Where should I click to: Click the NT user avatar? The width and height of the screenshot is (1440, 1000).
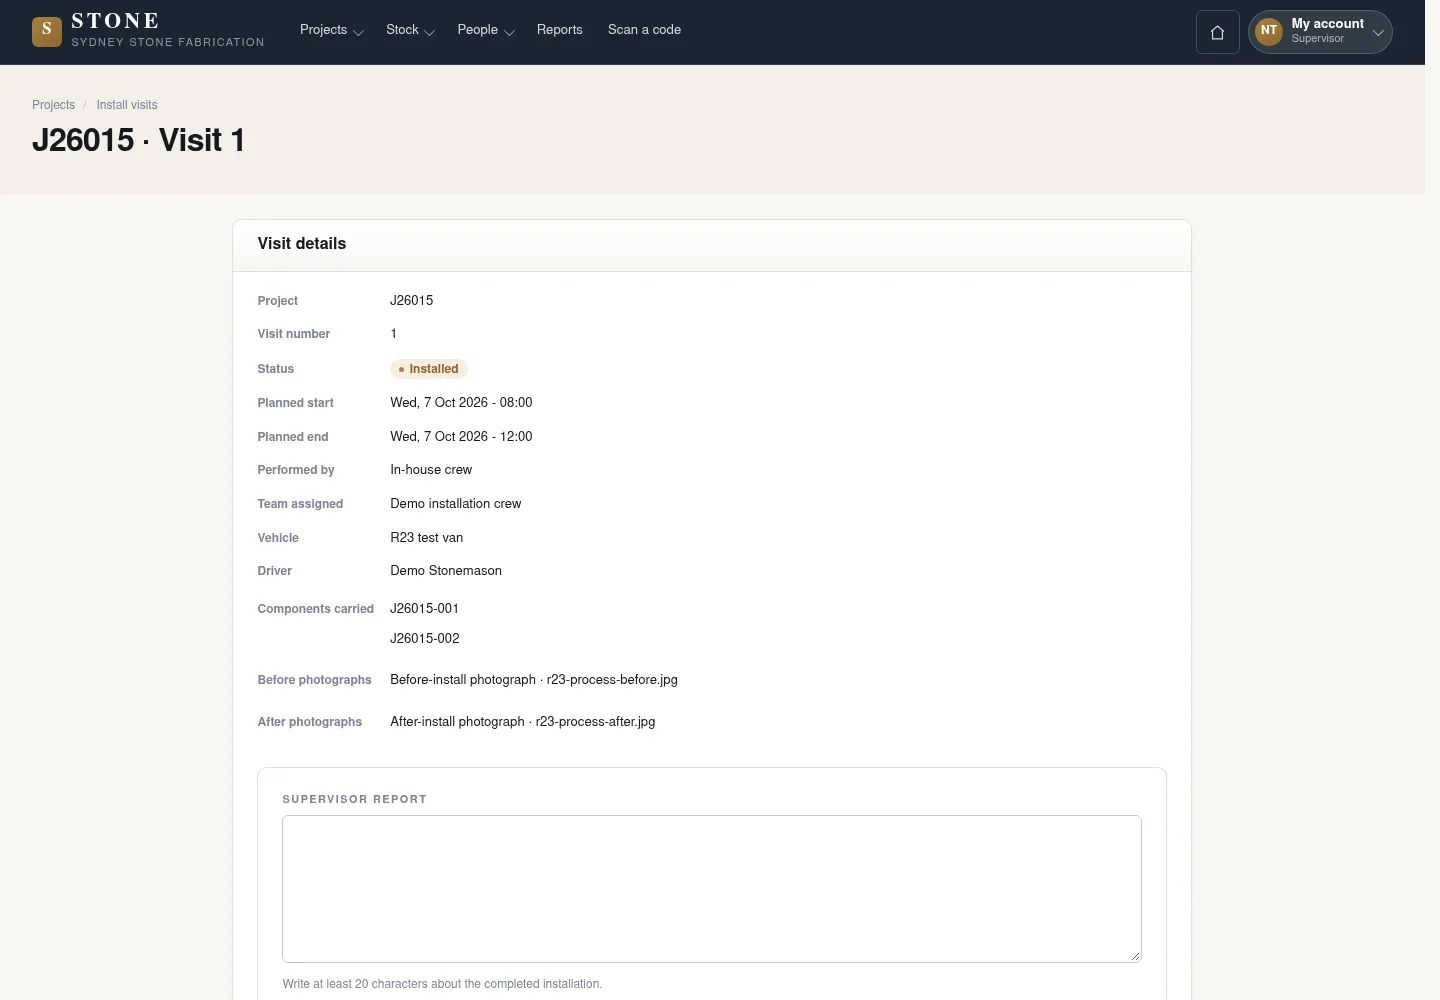[1269, 31]
